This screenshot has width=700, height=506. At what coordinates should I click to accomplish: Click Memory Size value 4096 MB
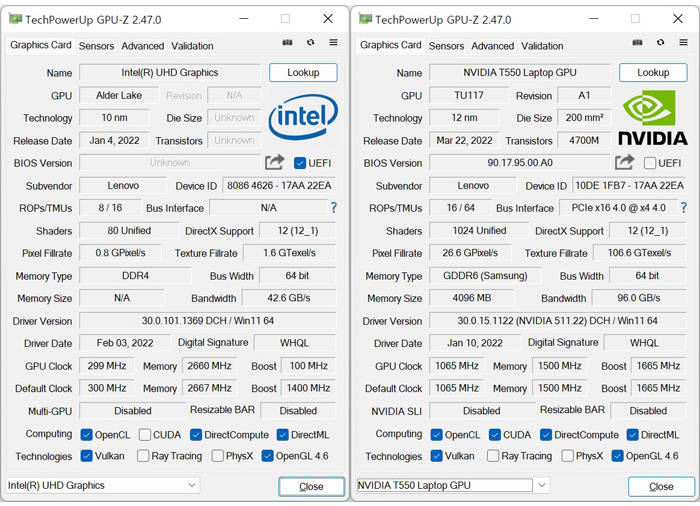471,298
